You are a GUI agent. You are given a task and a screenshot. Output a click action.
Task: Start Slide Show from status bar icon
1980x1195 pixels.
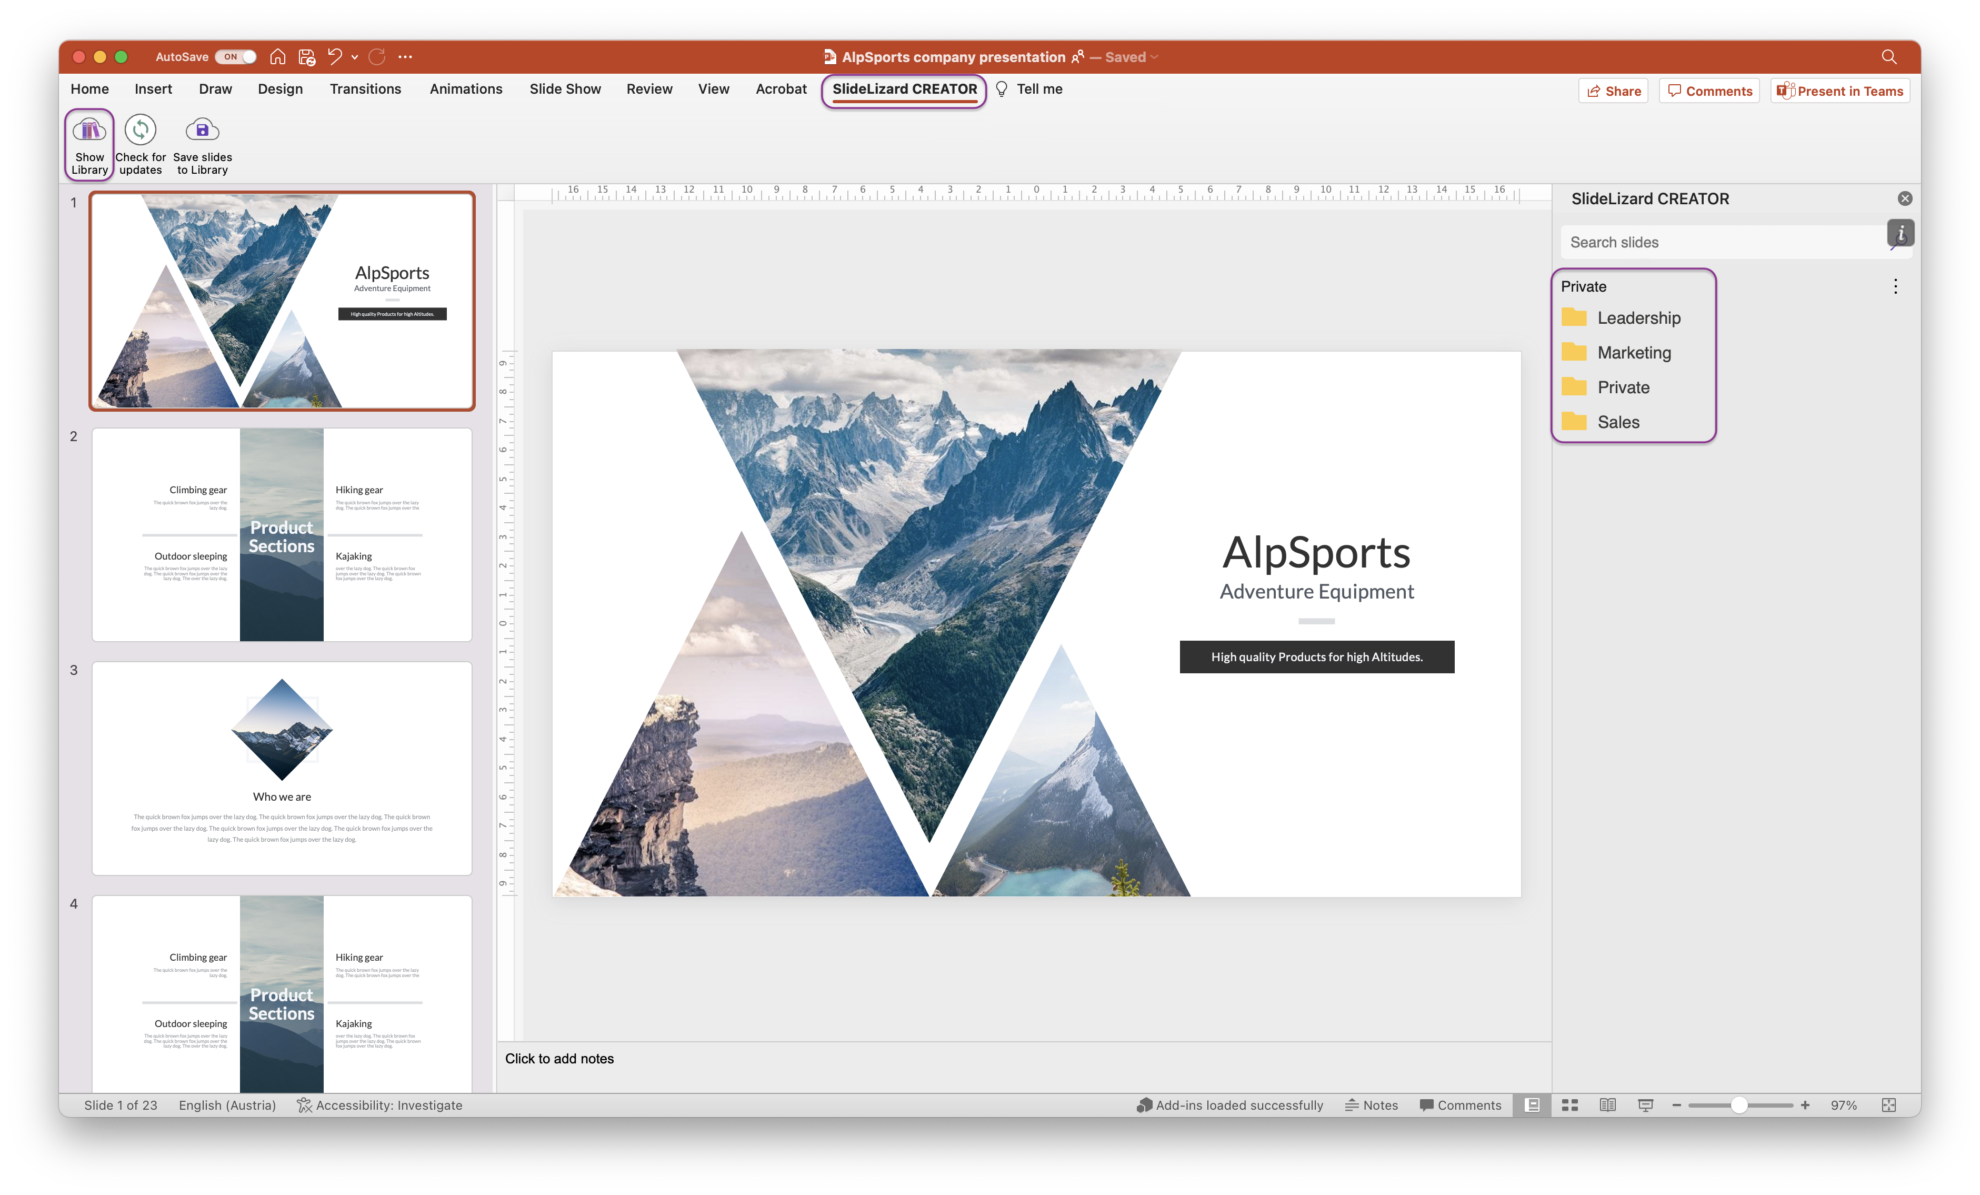tap(1645, 1105)
